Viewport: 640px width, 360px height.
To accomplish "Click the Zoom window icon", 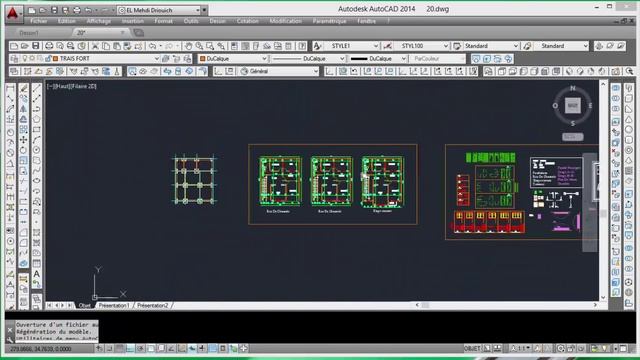I will click(210, 46).
